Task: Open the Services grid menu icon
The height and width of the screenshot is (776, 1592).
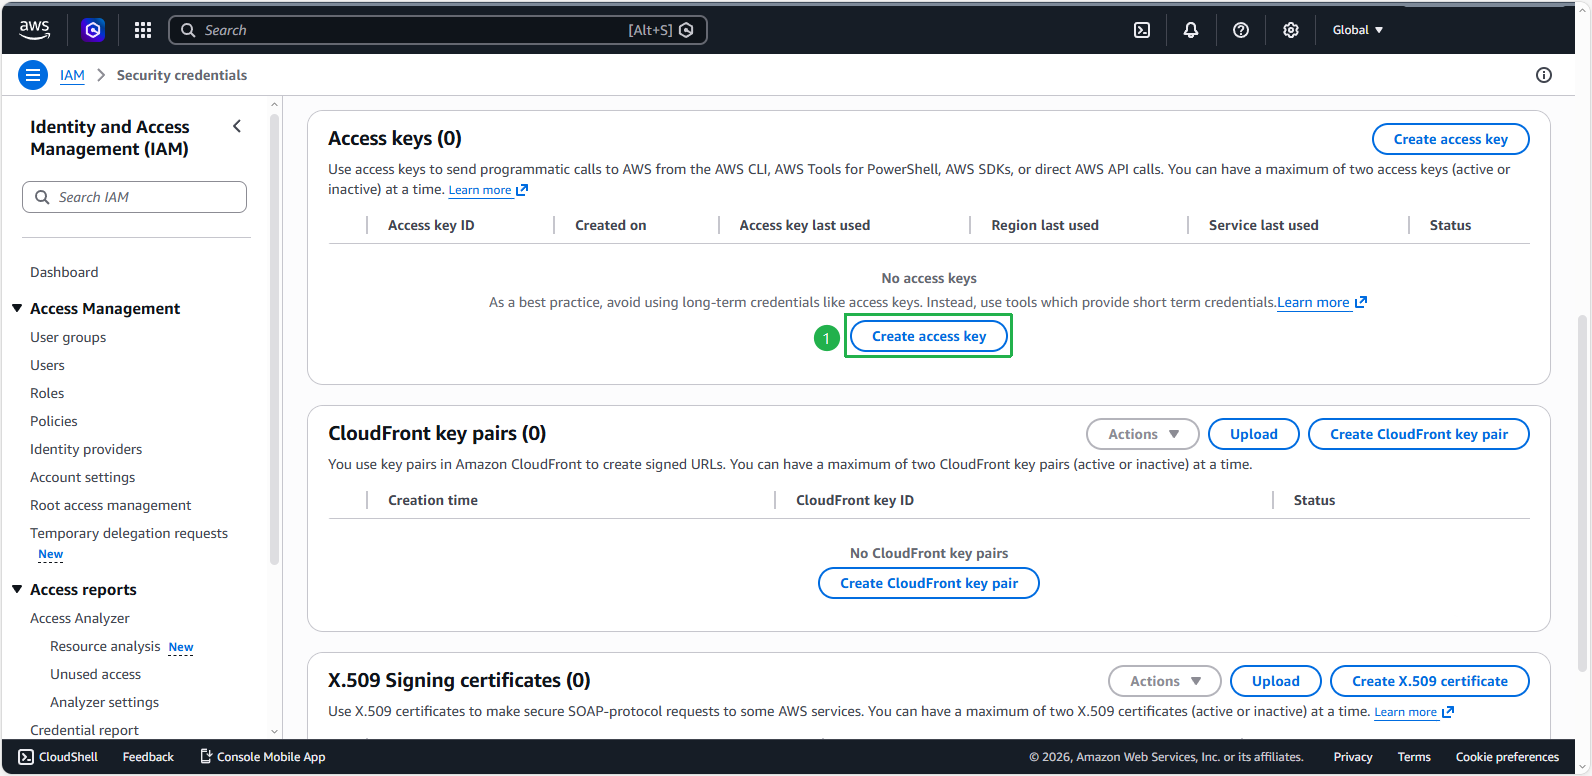Action: [x=143, y=30]
